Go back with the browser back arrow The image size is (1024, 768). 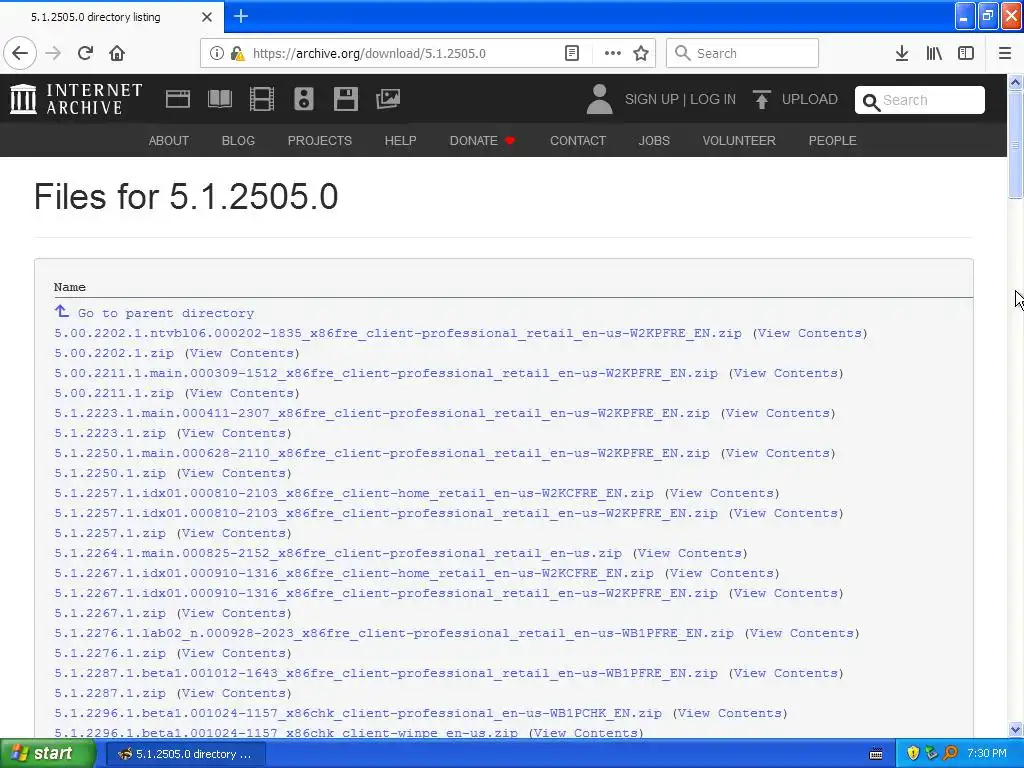[x=20, y=53]
